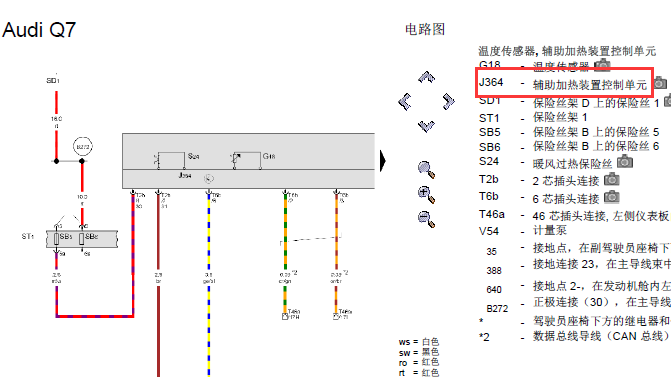Select T46a legend entry

(x=574, y=215)
